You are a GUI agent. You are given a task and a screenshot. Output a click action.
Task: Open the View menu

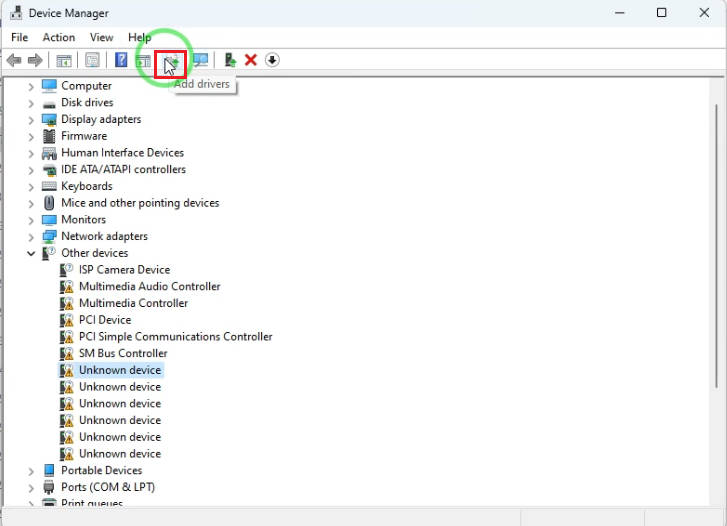pos(101,37)
